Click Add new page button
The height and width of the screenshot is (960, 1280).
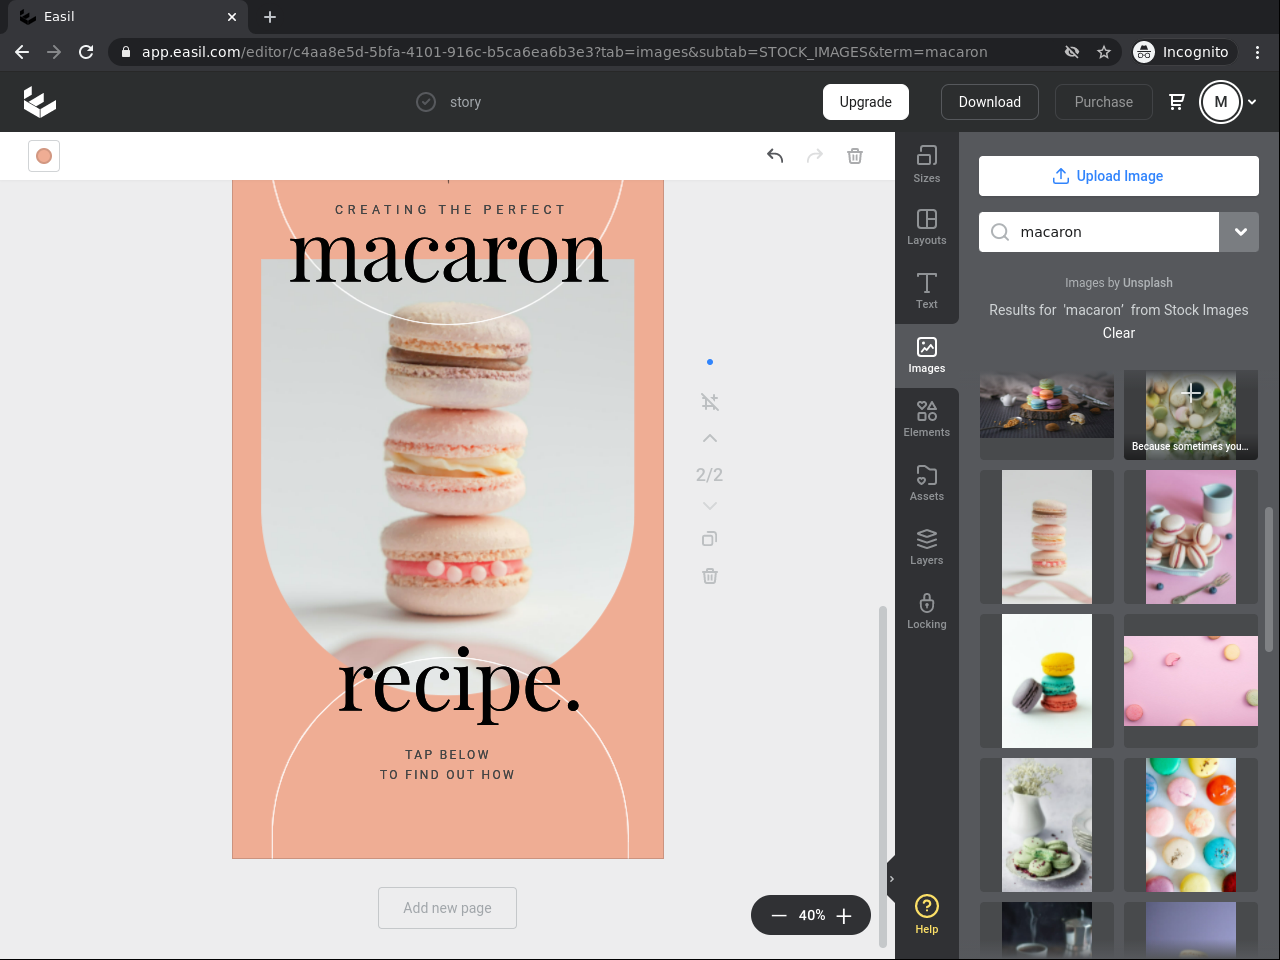tap(448, 908)
